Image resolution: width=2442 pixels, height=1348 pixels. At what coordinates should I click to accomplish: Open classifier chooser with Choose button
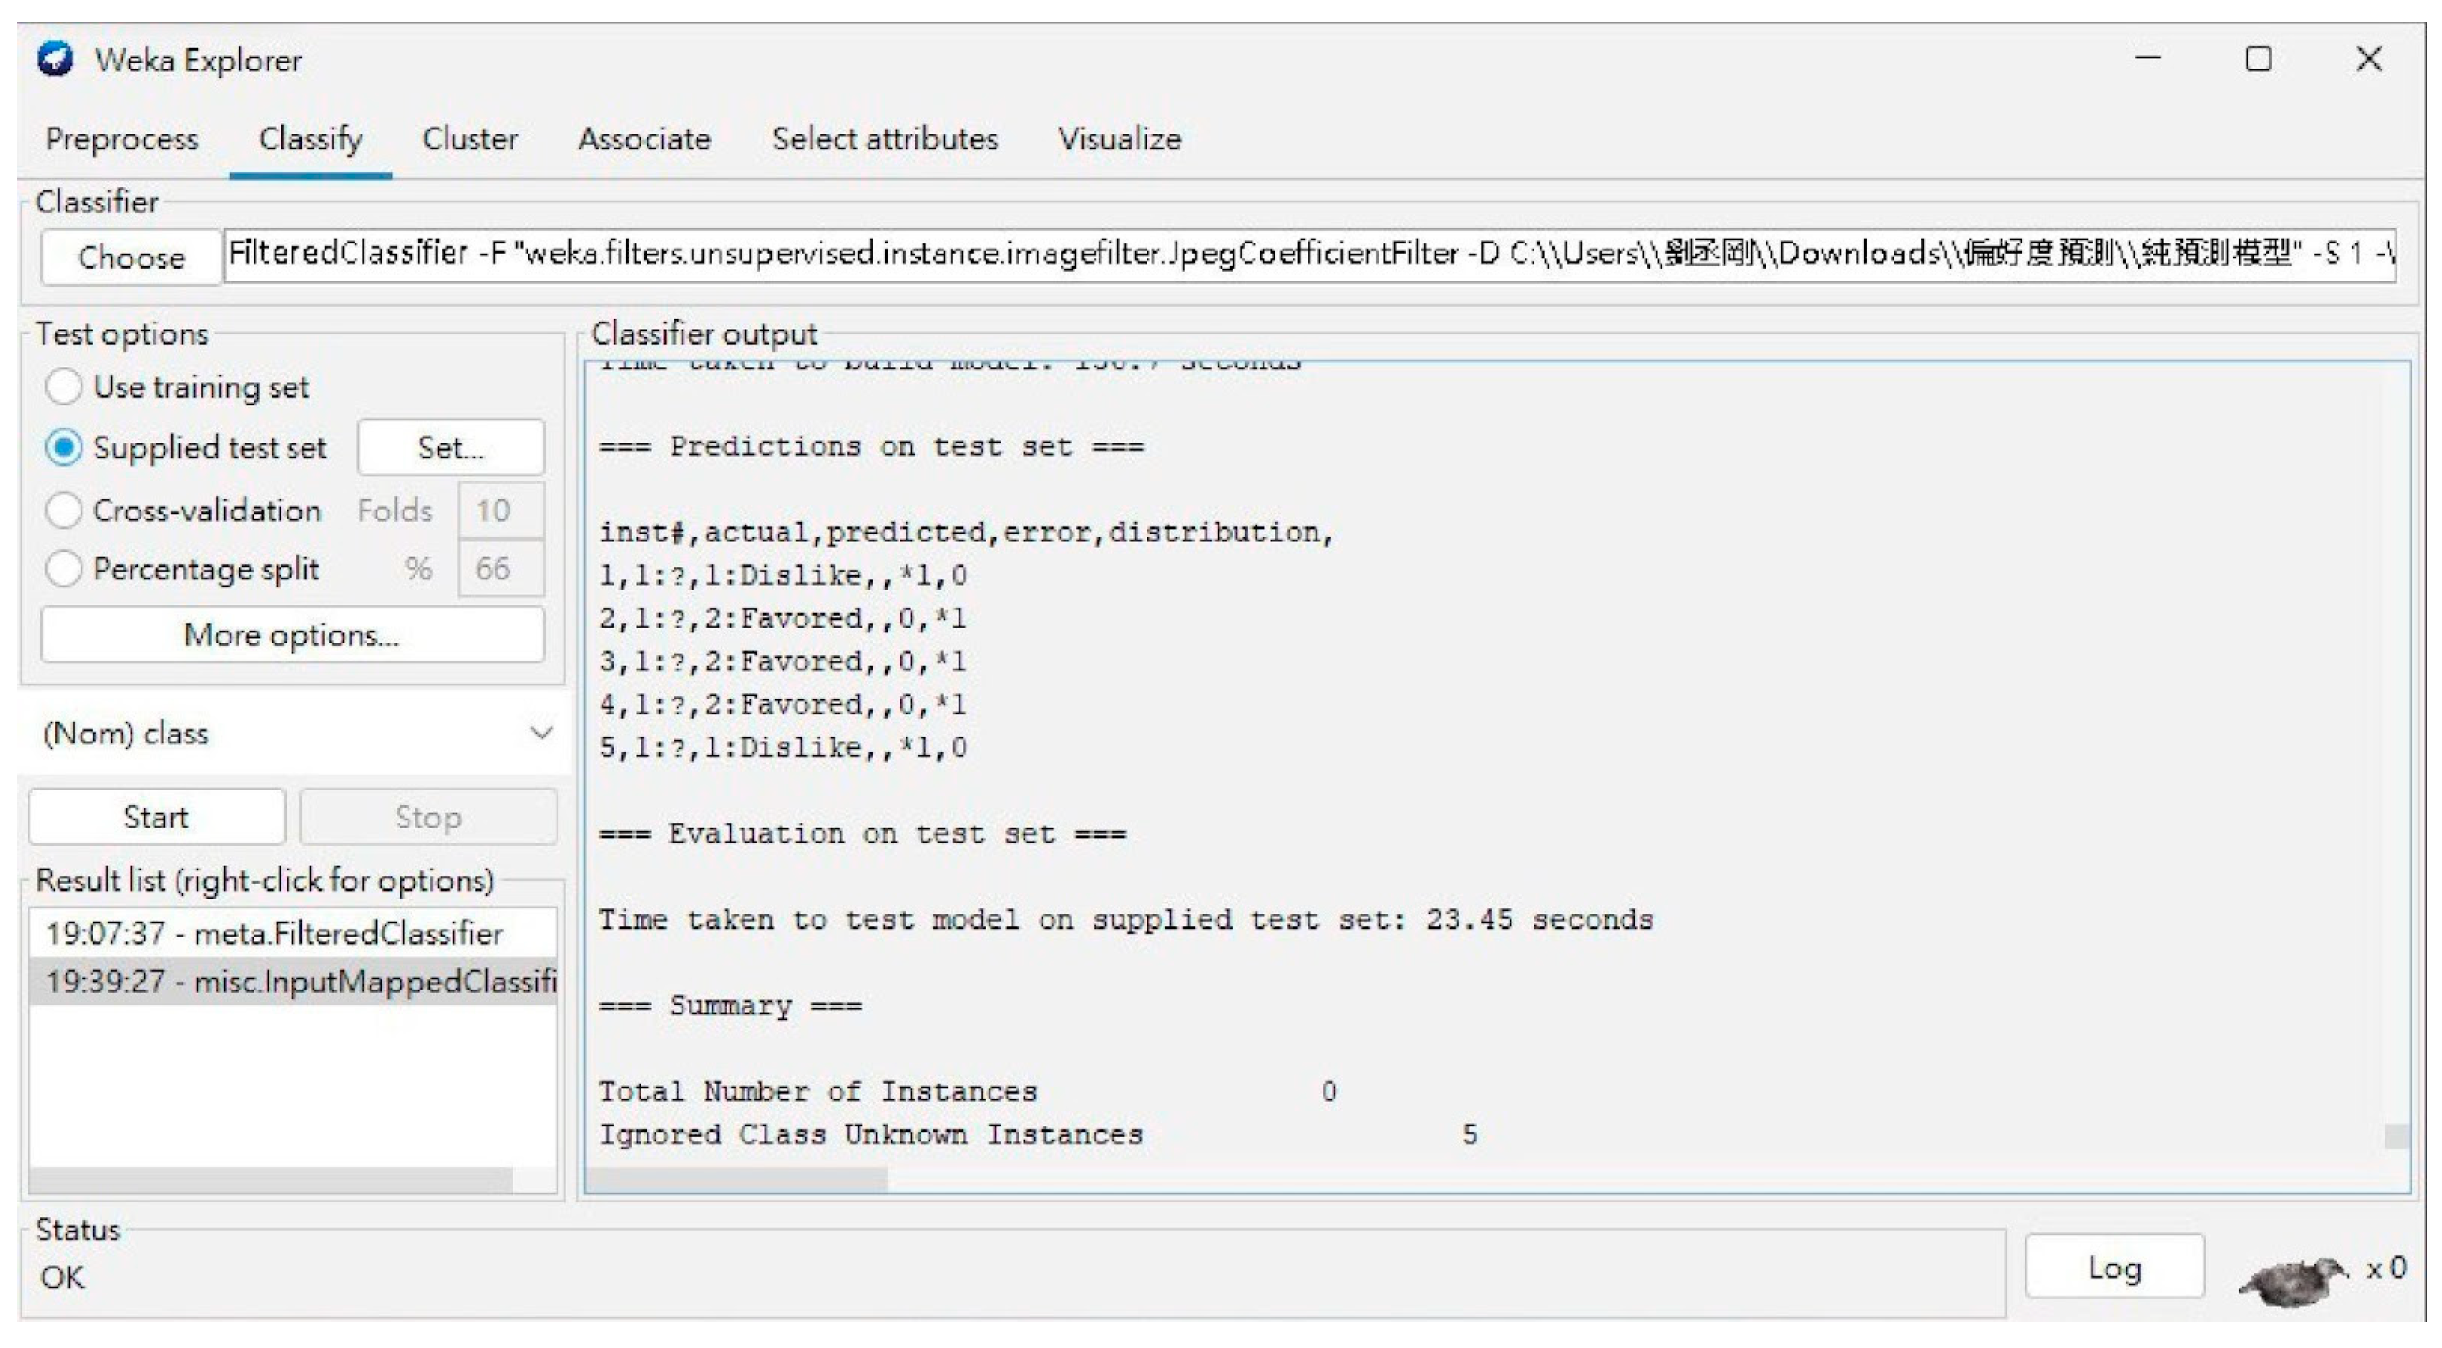tap(129, 256)
